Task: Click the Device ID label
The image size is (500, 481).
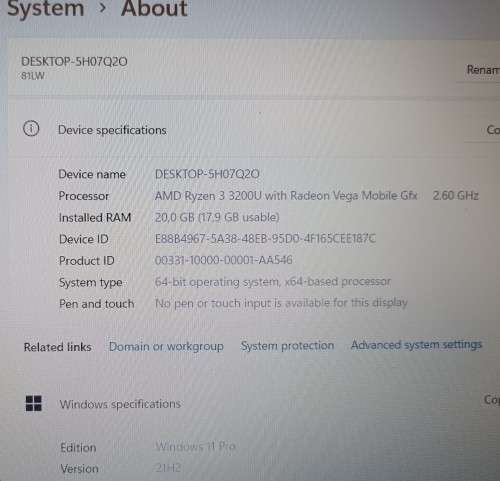Action: point(84,239)
